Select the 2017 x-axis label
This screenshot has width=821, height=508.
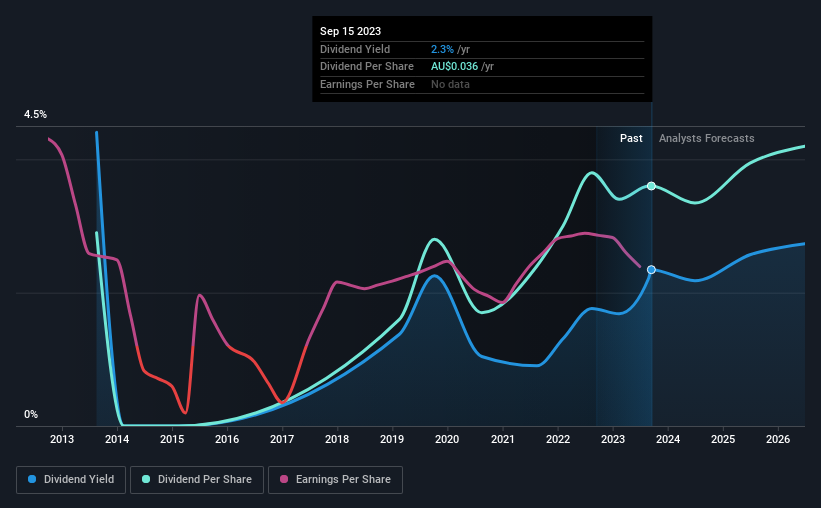tap(282, 439)
